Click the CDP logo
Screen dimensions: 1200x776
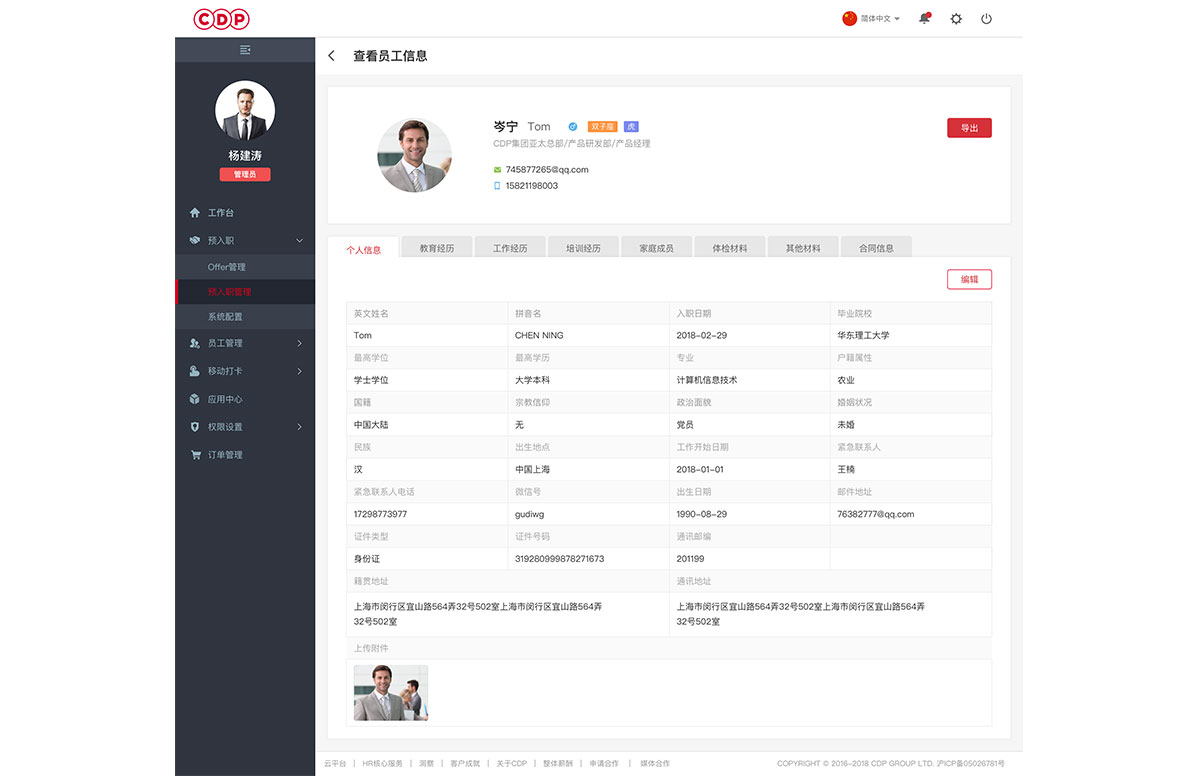click(221, 18)
